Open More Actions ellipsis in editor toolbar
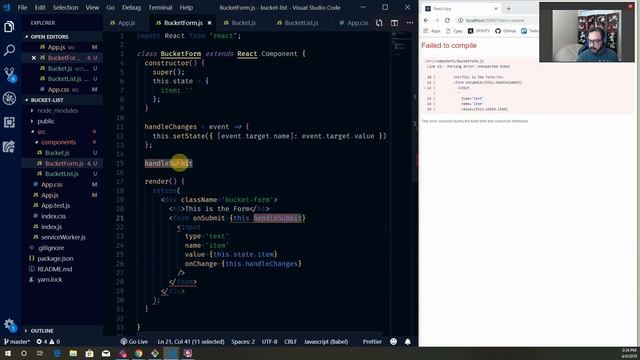This screenshot has height=360, width=640. pos(410,23)
